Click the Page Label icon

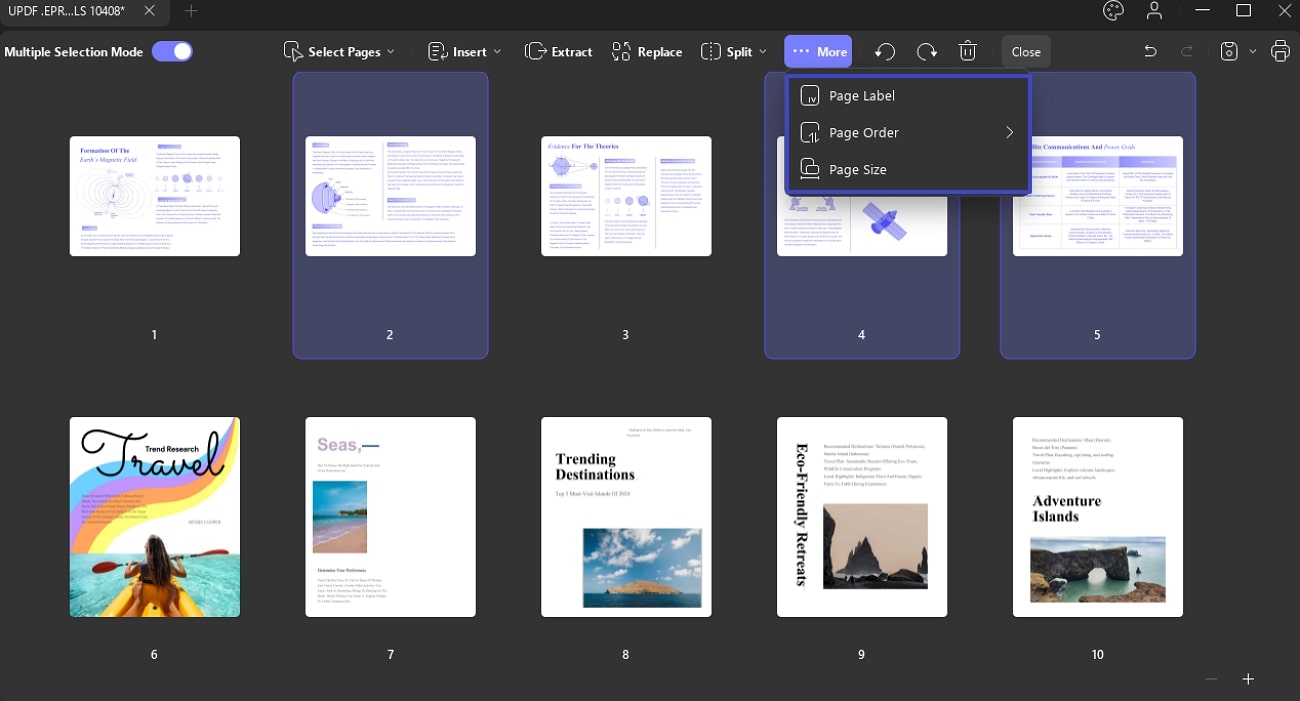(810, 96)
